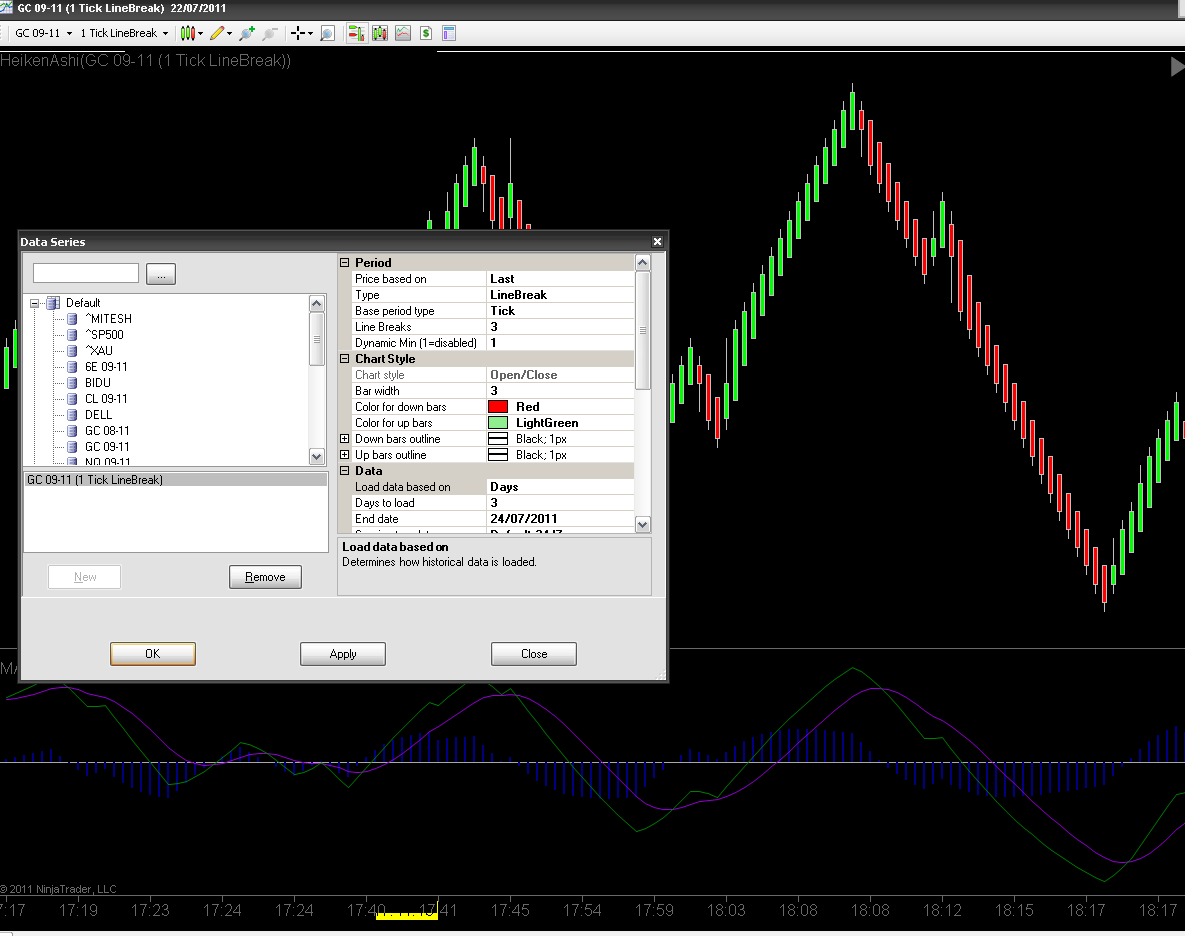Click the Price based on value Last

(x=561, y=279)
